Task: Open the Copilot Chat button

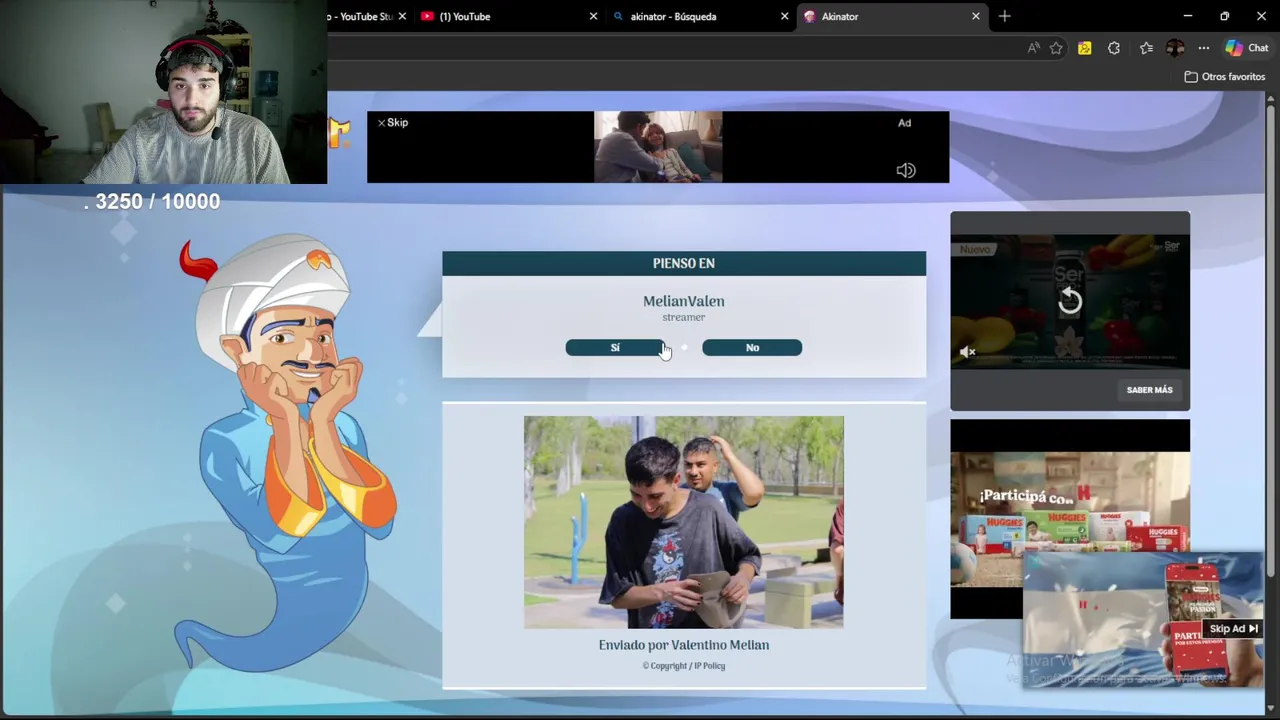Action: pos(1247,48)
